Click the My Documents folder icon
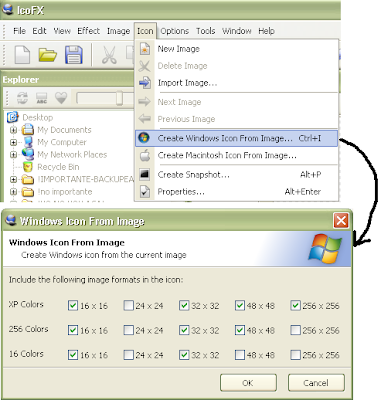 tap(28, 129)
